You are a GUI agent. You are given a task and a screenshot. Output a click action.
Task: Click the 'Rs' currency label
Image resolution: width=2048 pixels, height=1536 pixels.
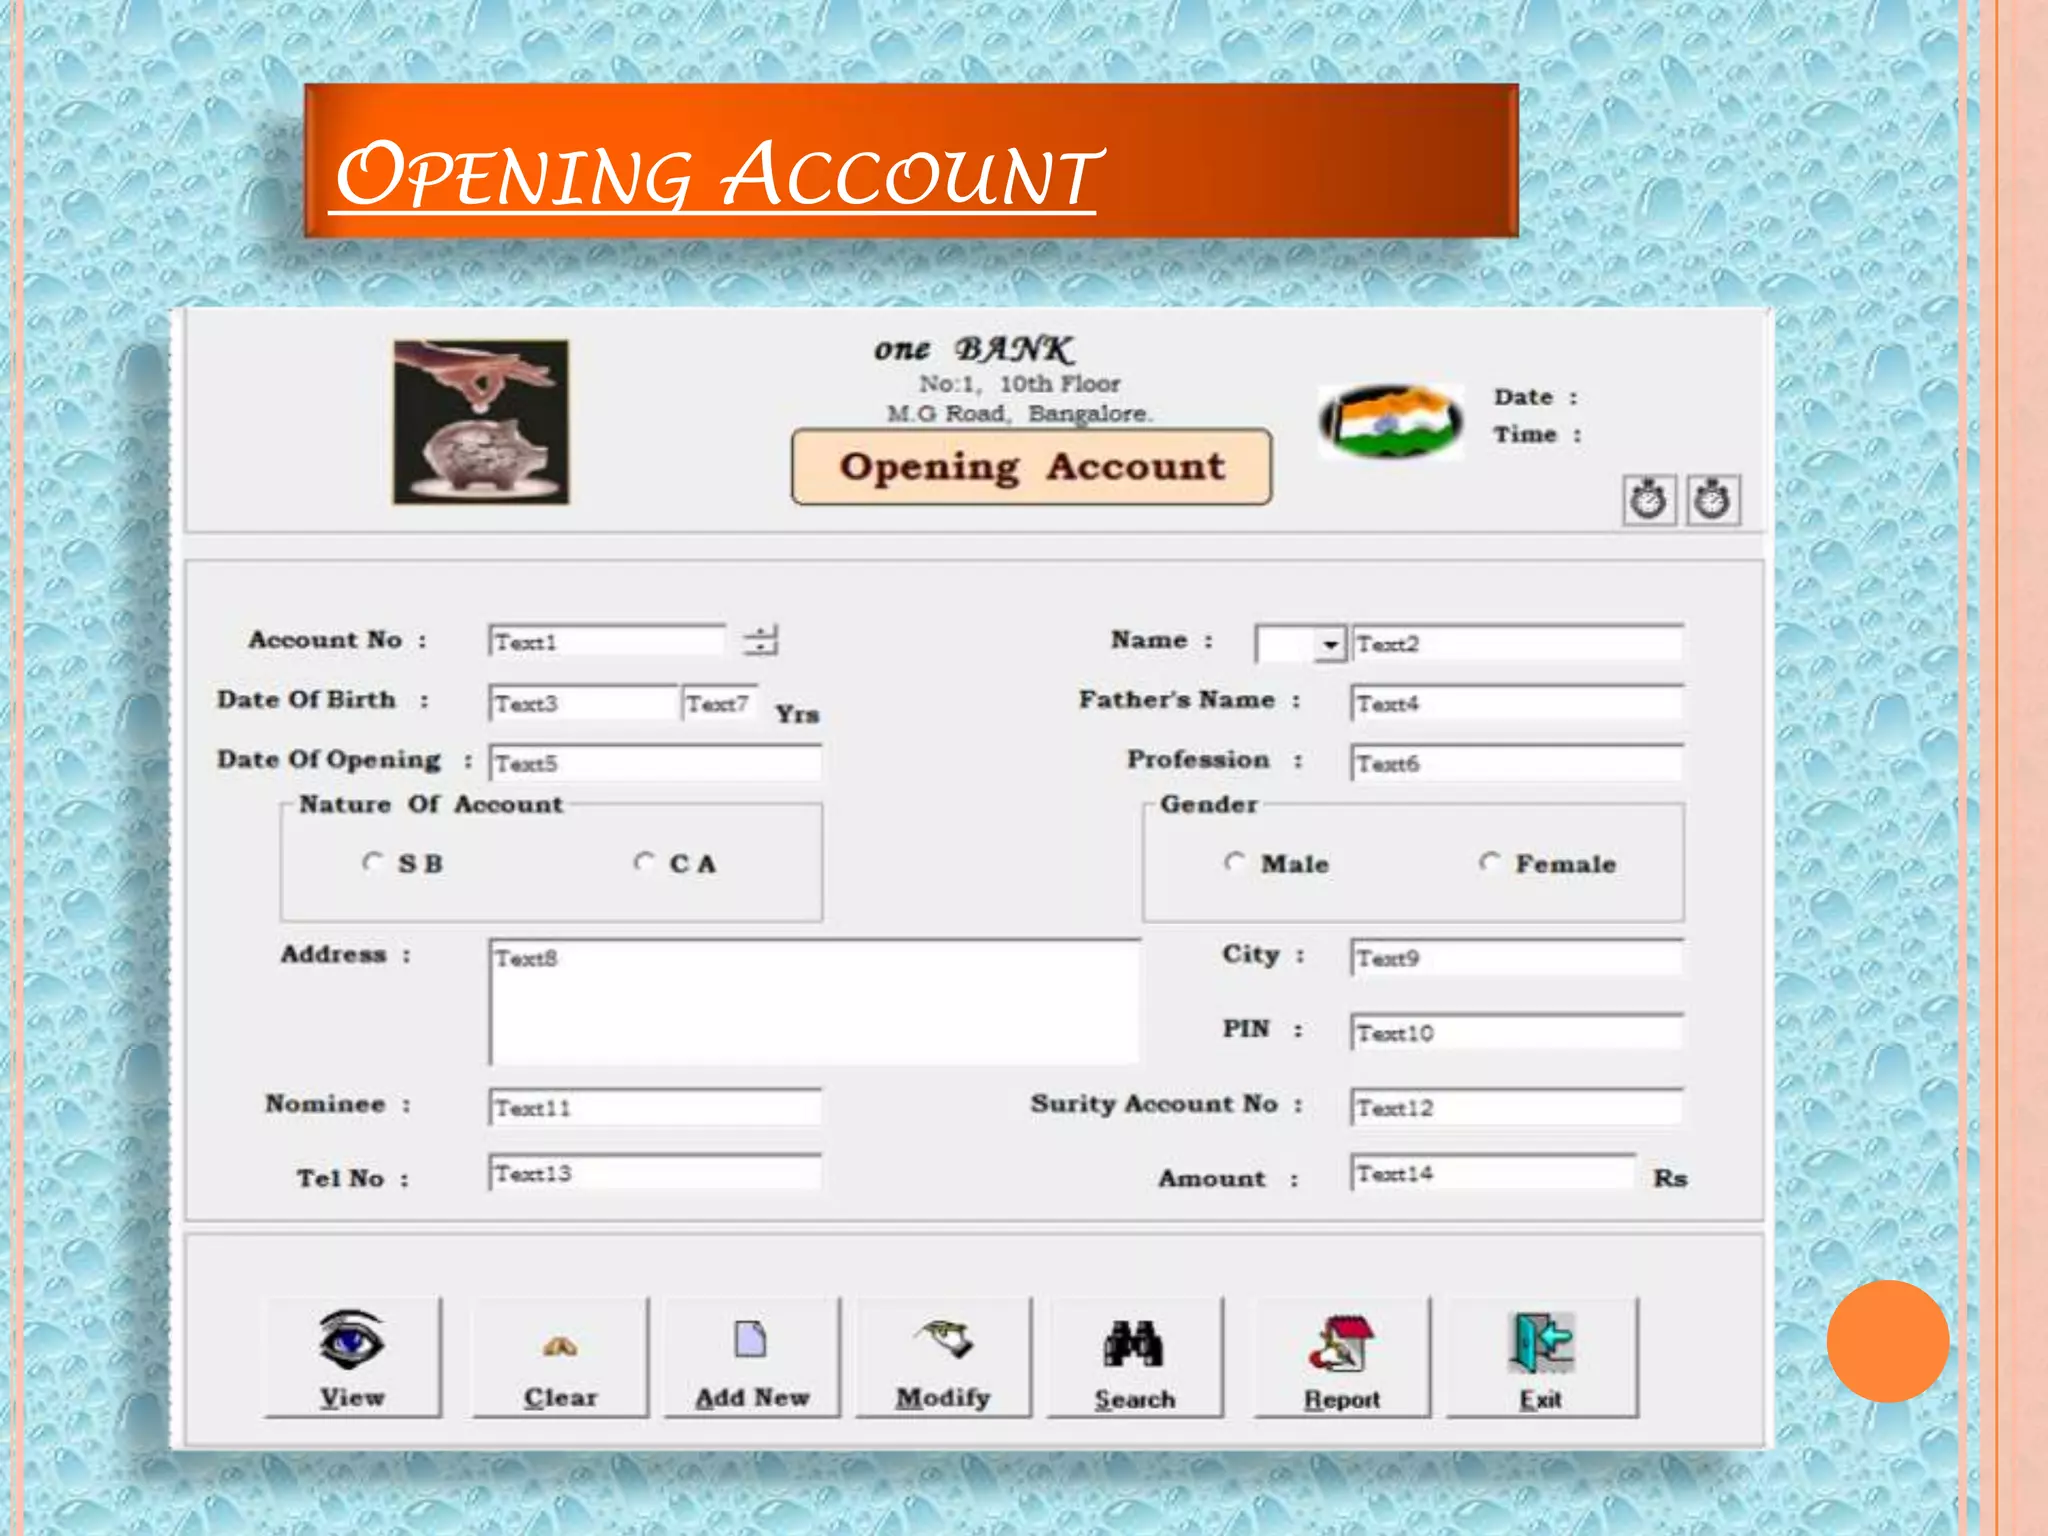pyautogui.click(x=1670, y=1178)
